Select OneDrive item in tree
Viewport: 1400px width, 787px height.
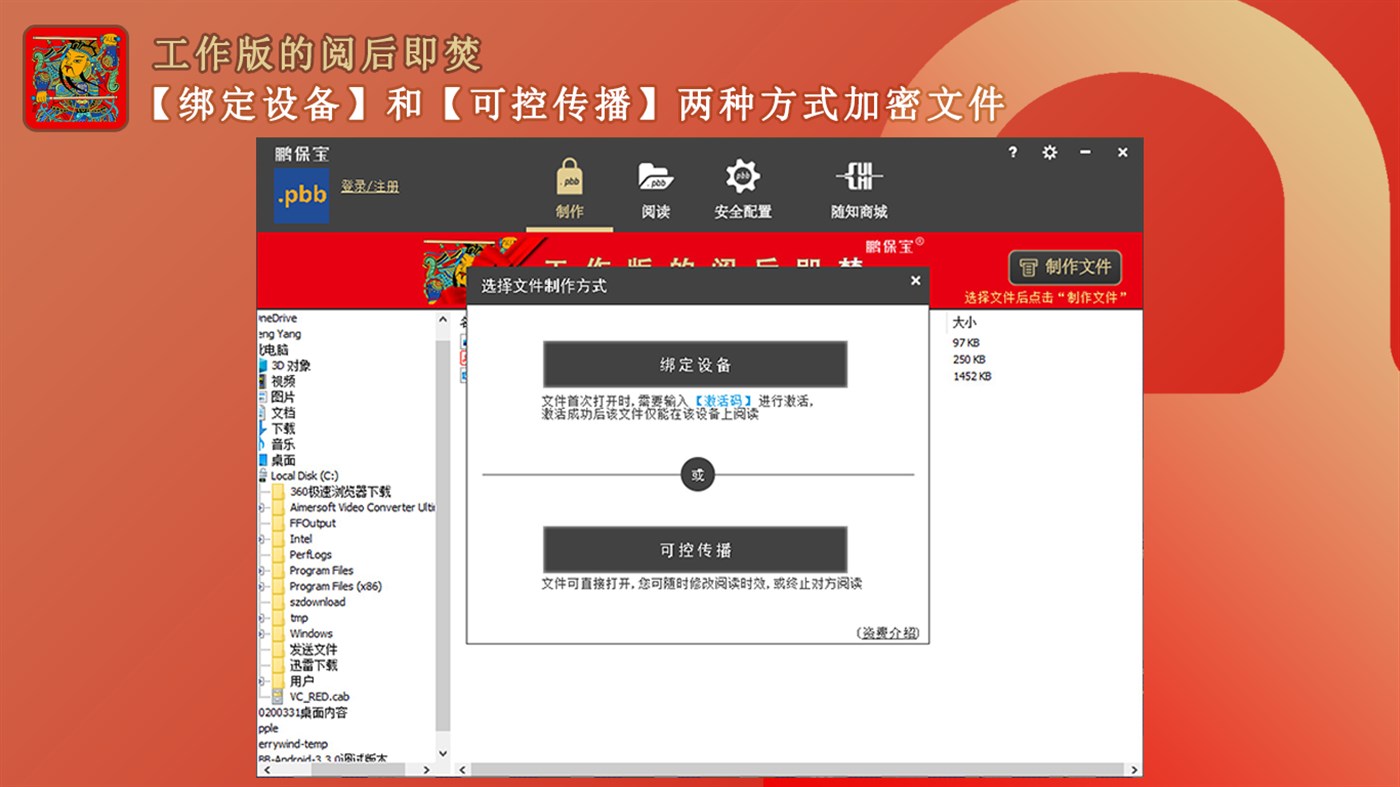pos(277,318)
